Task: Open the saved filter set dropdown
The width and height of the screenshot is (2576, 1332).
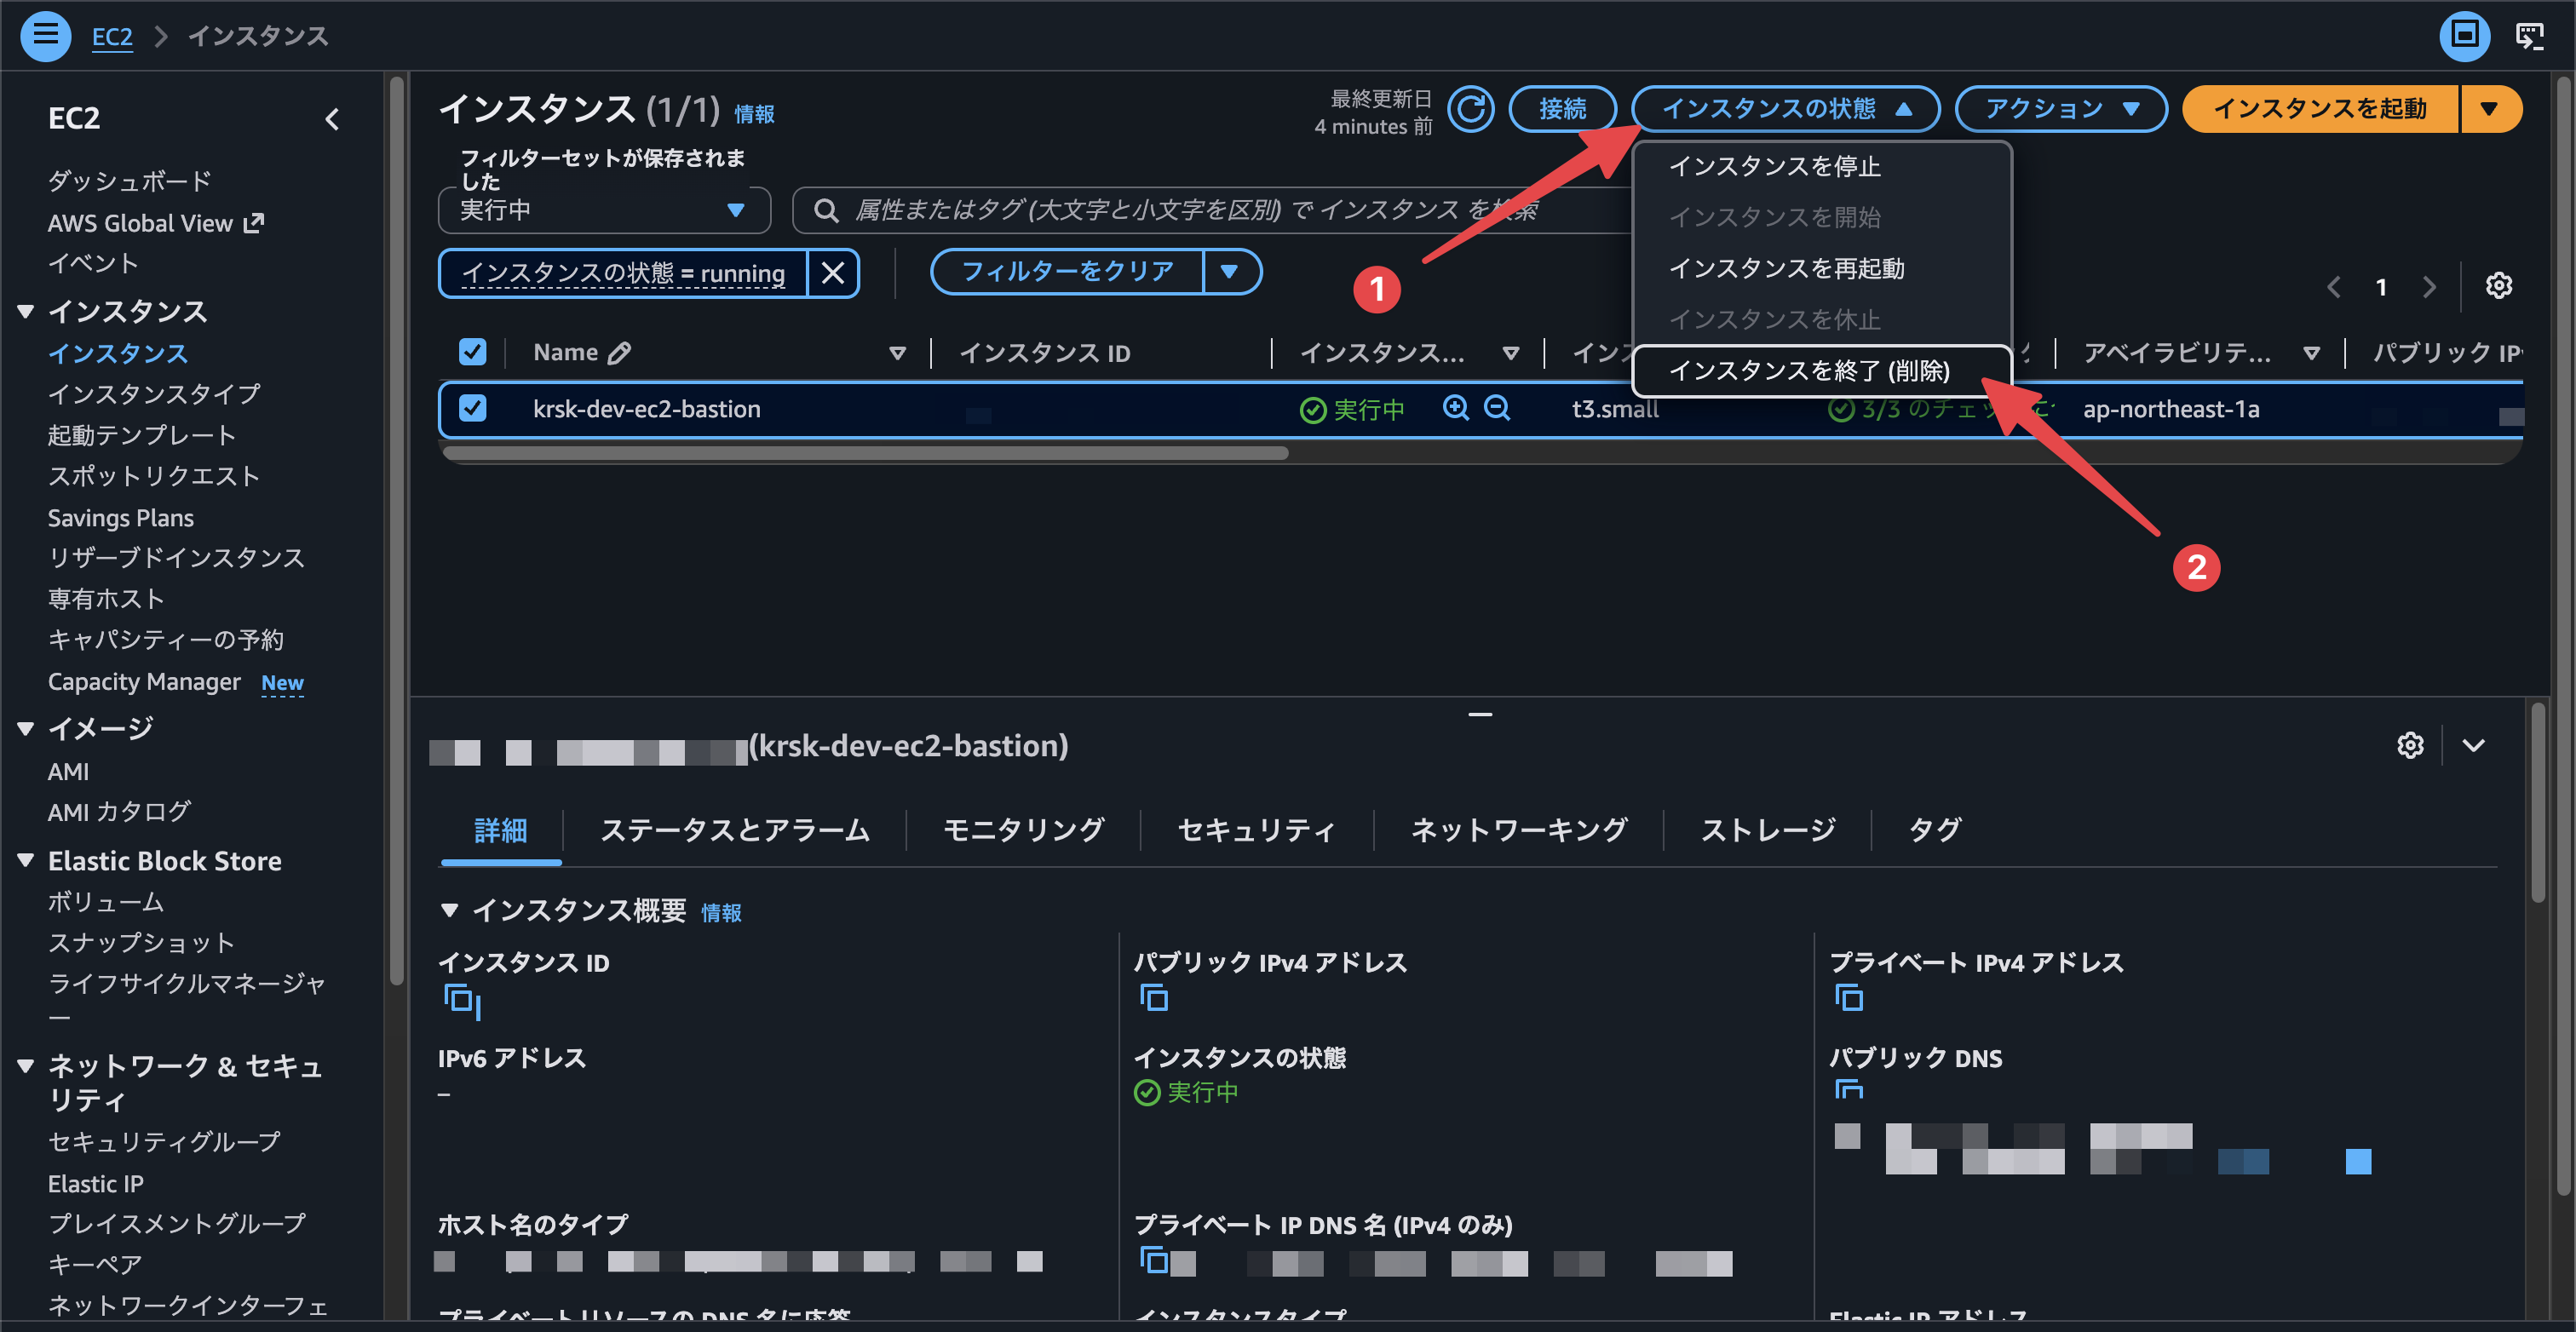Action: point(604,210)
